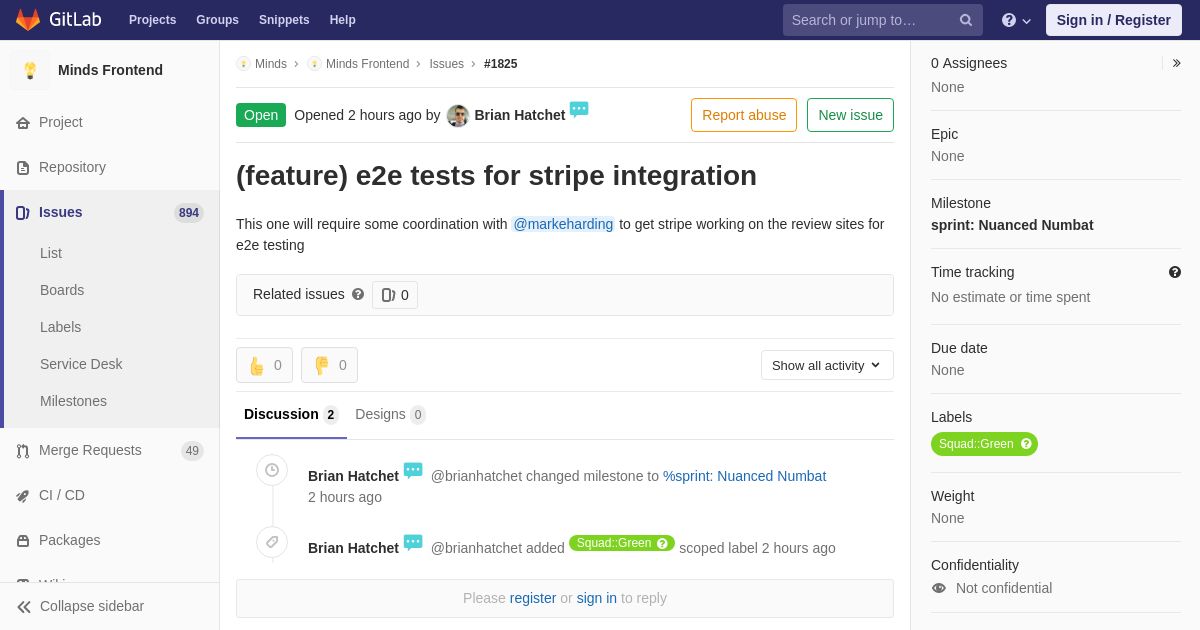The image size is (1200, 630).
Task: Collapse sidebar using double-chevron icon
Action: (24, 607)
